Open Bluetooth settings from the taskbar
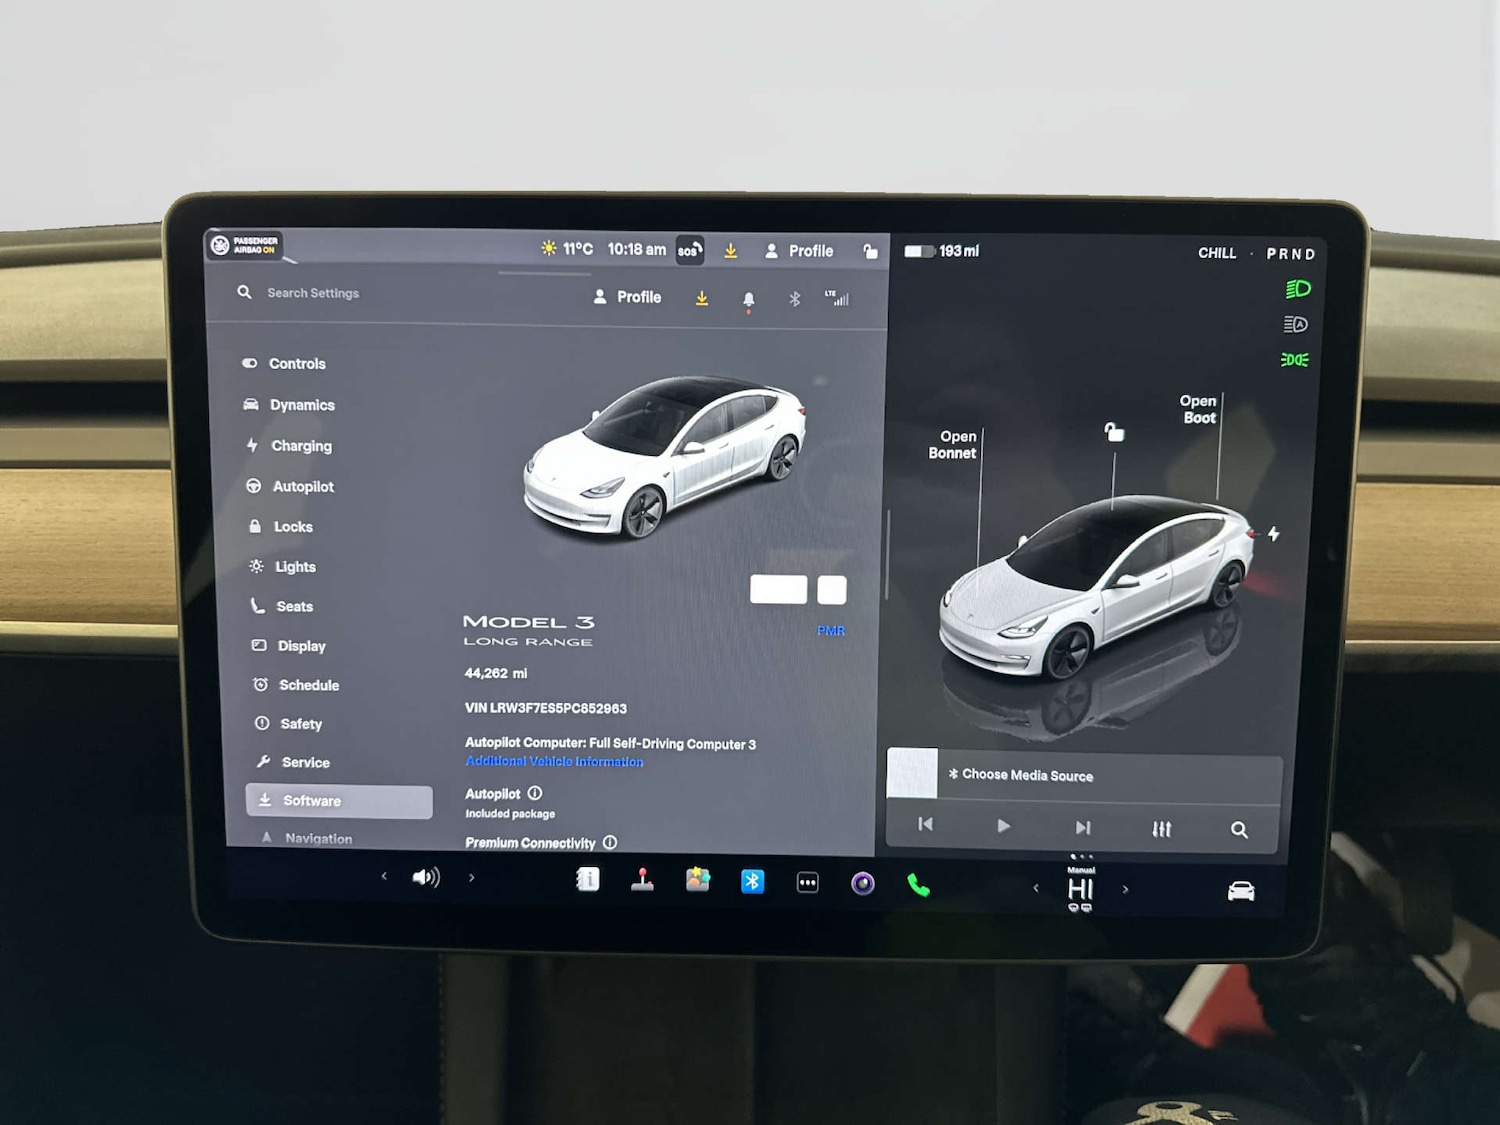Viewport: 1500px width, 1125px height. [x=753, y=881]
